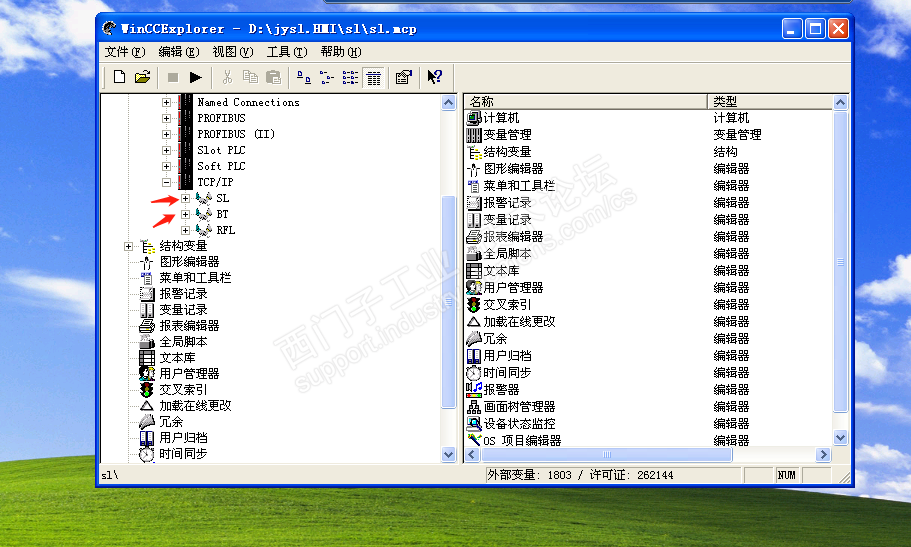Expand the RFL connection node
911x547 pixels.
pyautogui.click(x=185, y=230)
